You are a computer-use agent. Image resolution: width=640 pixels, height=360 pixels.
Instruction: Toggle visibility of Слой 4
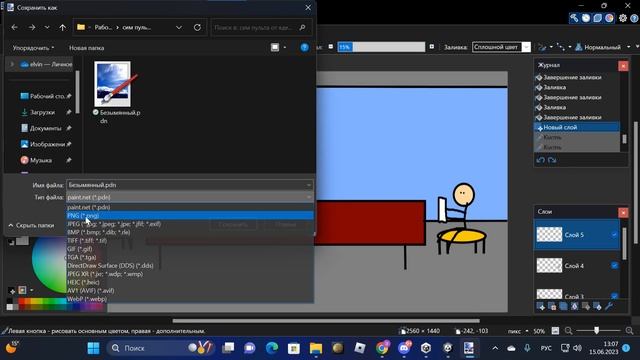tap(614, 266)
